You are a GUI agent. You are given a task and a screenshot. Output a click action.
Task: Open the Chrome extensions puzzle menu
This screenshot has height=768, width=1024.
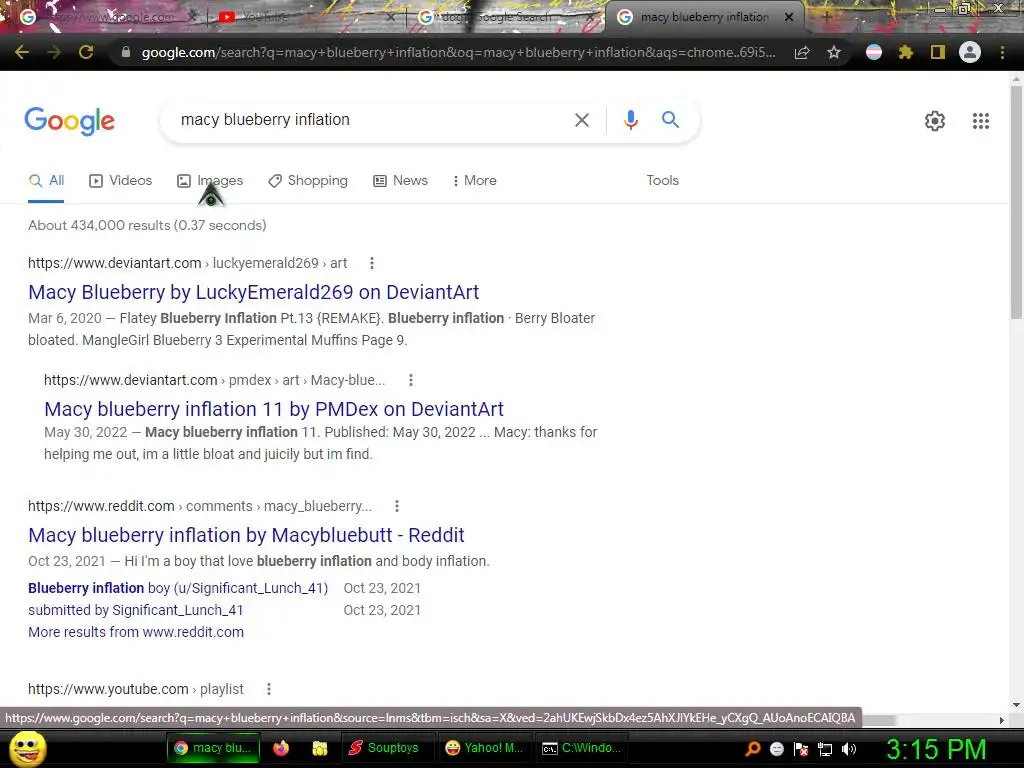click(905, 52)
